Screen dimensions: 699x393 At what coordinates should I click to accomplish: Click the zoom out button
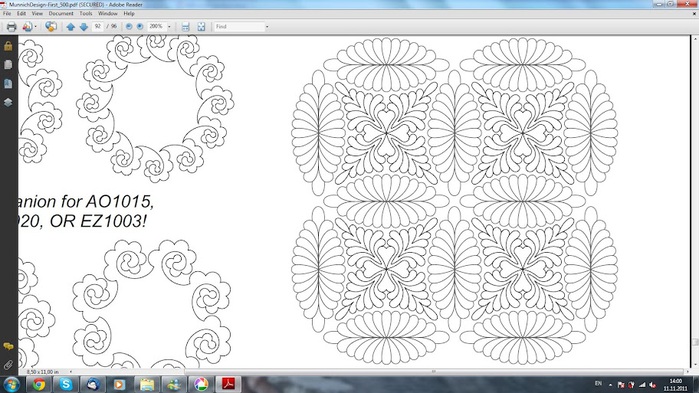coord(129,27)
